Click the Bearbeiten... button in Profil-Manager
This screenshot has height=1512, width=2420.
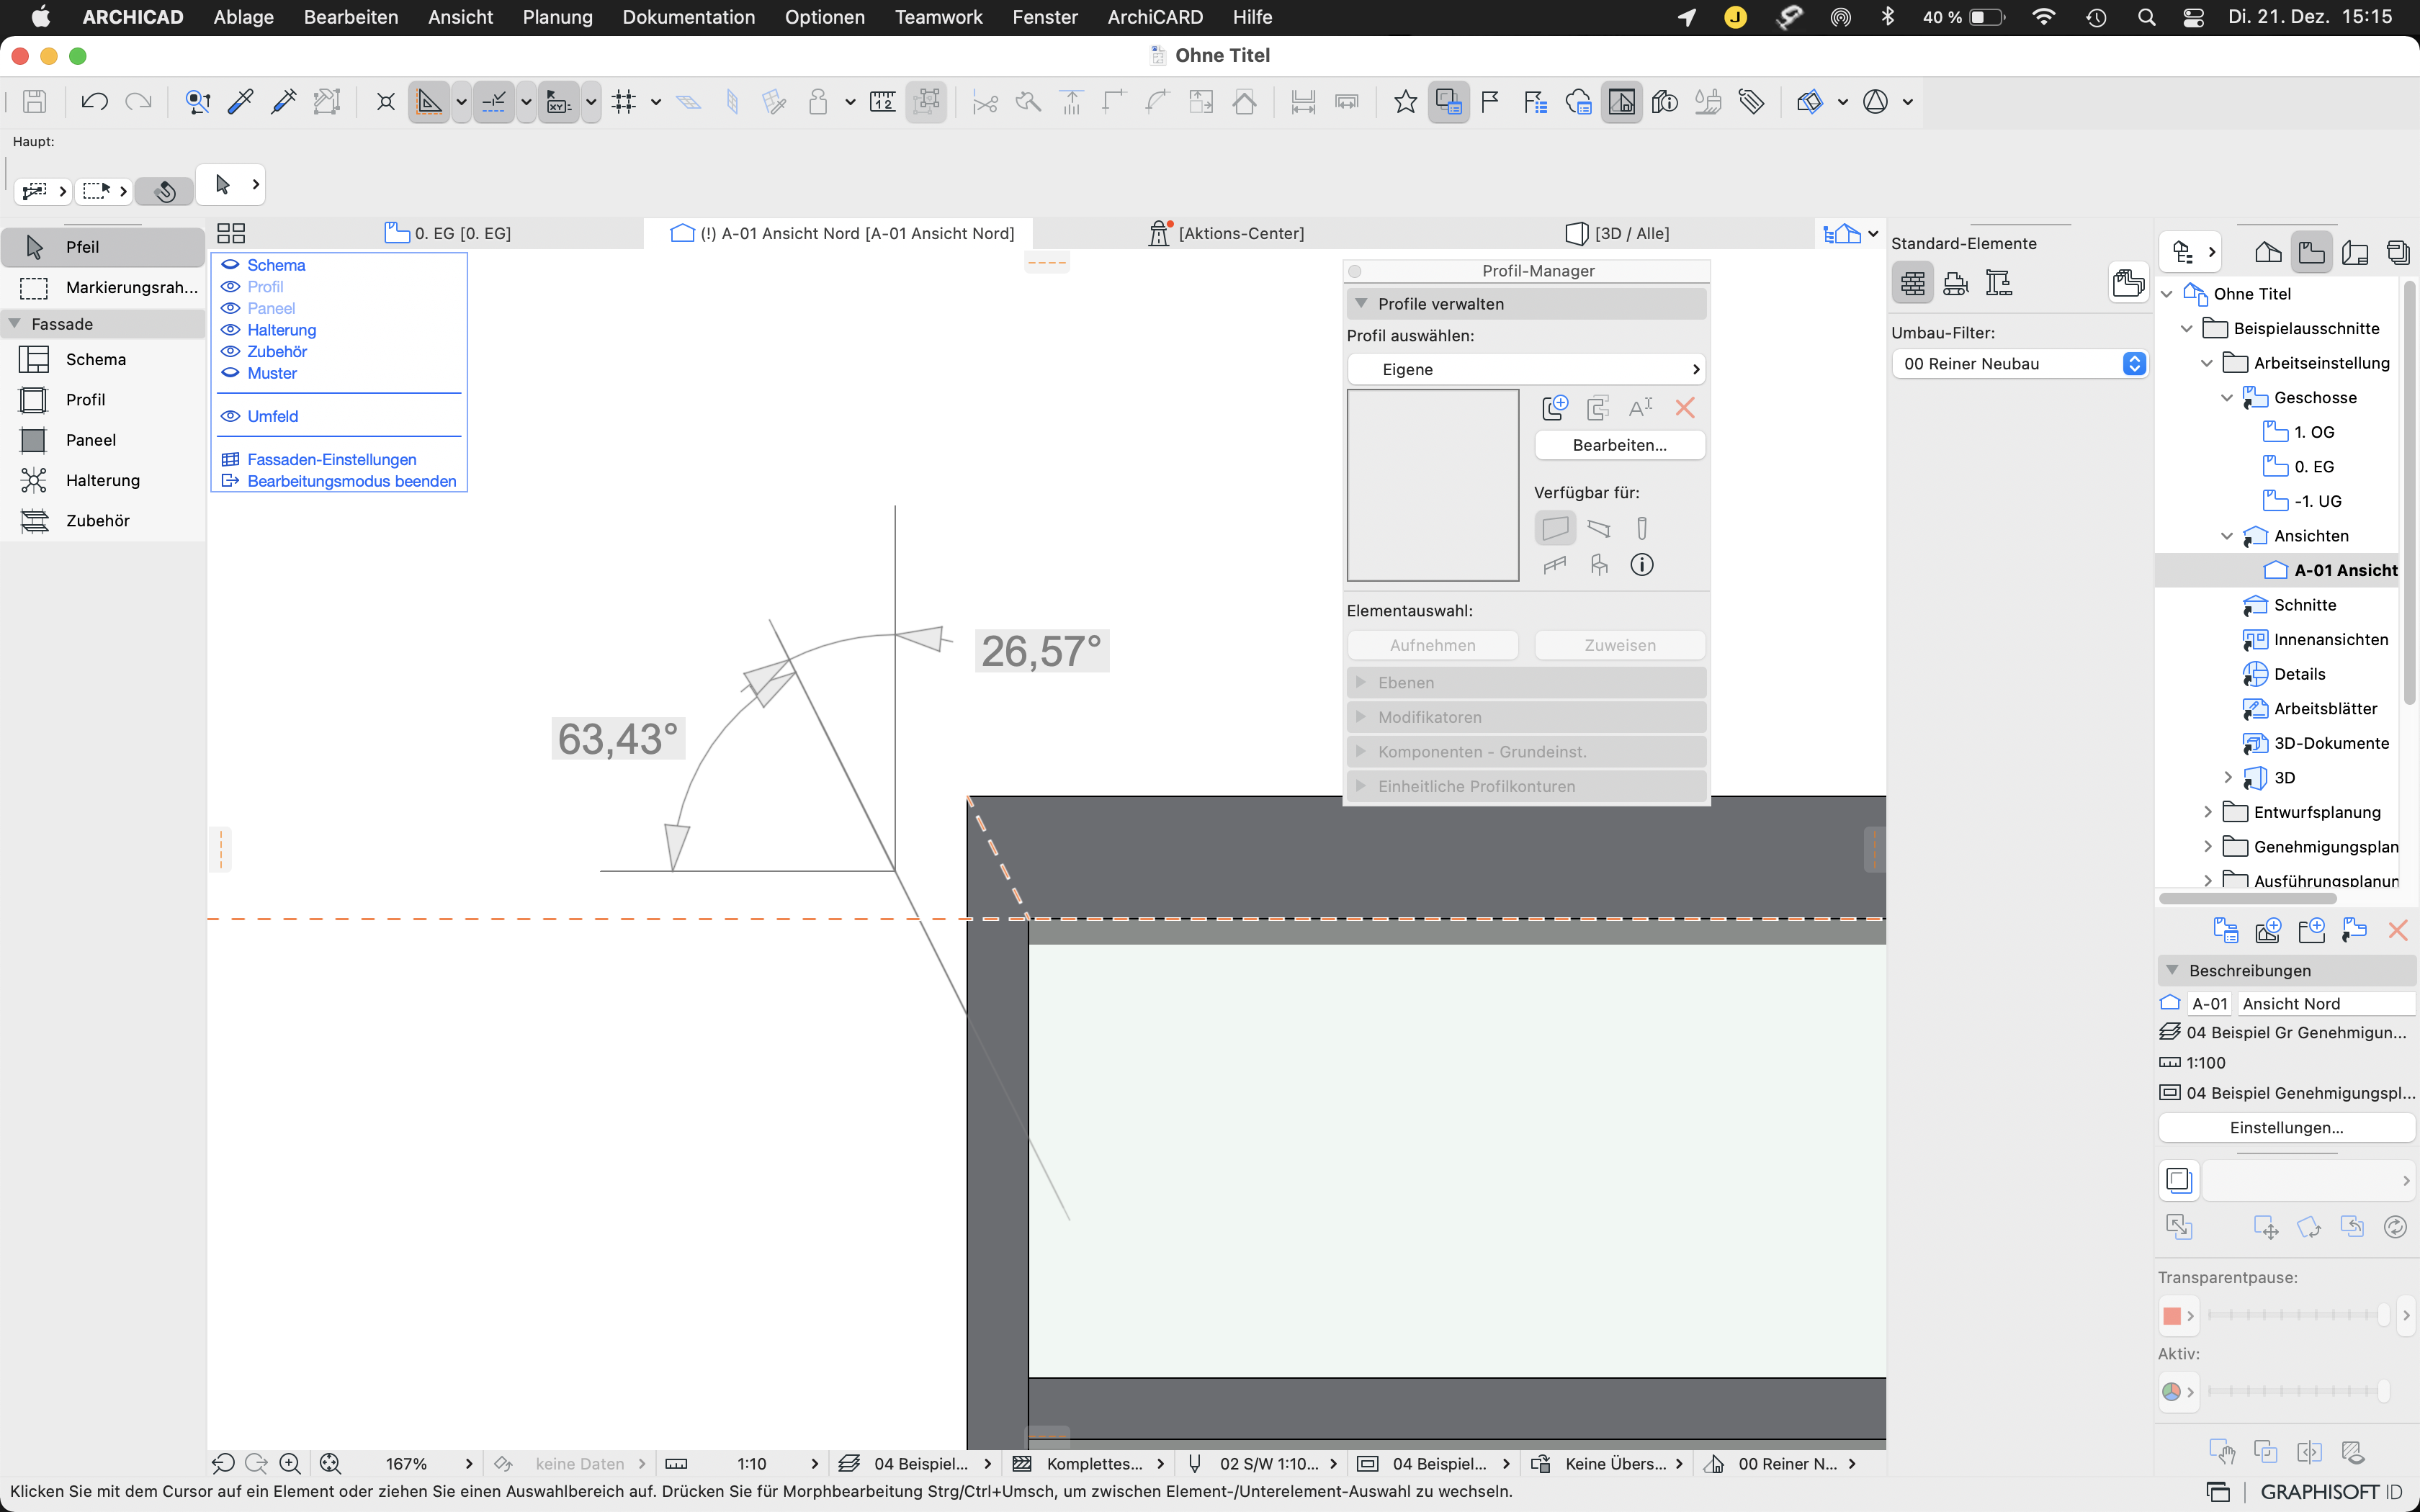1619,445
